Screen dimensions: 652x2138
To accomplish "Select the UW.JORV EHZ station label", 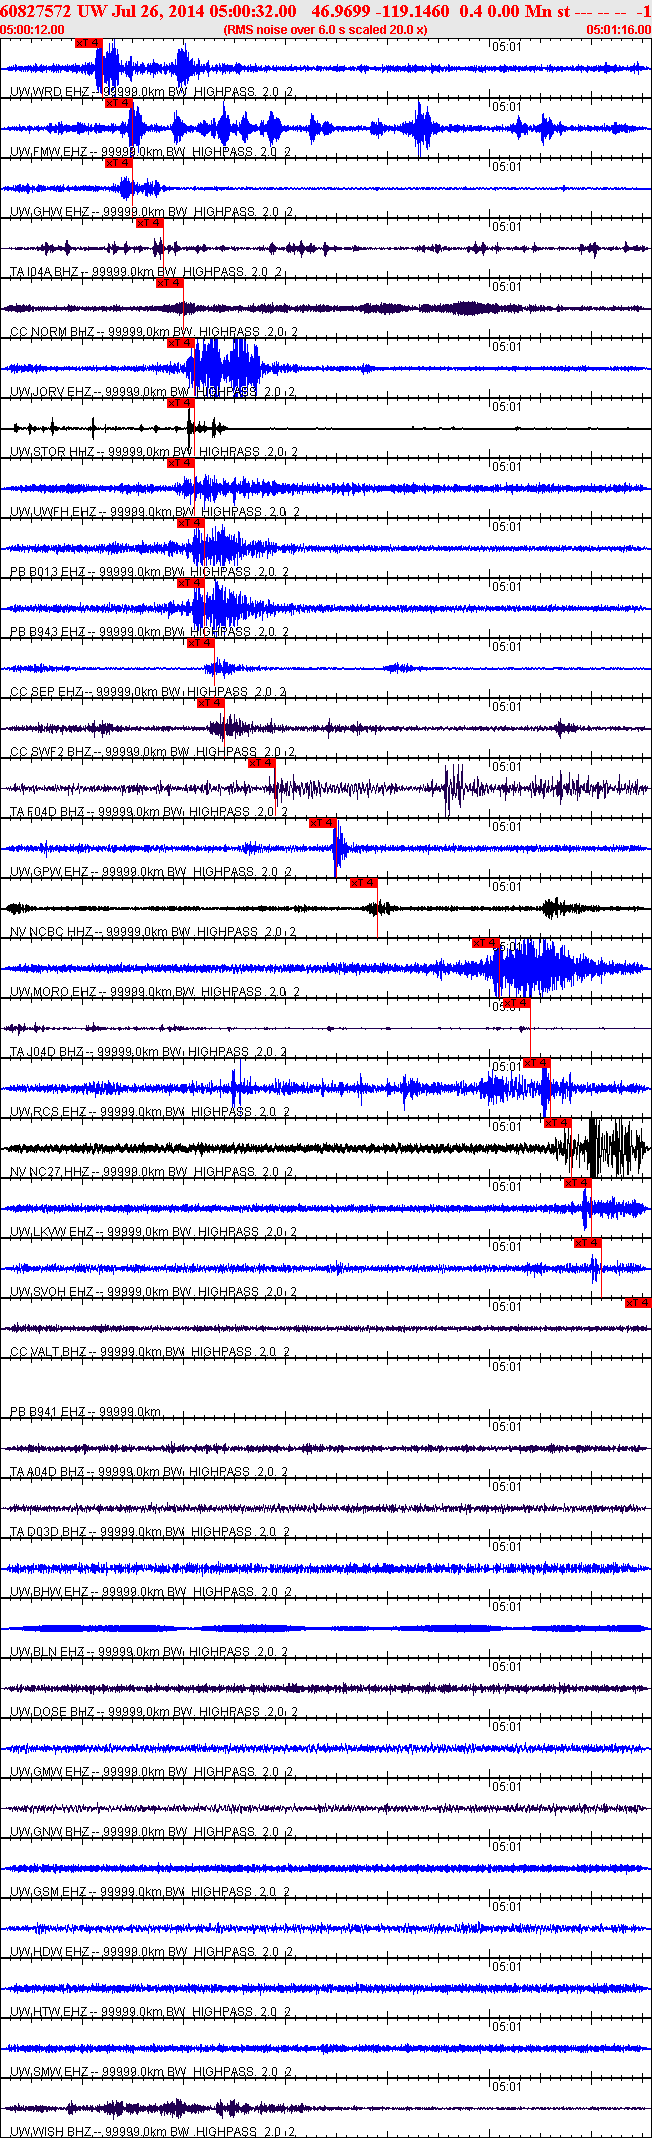I will click(x=152, y=391).
